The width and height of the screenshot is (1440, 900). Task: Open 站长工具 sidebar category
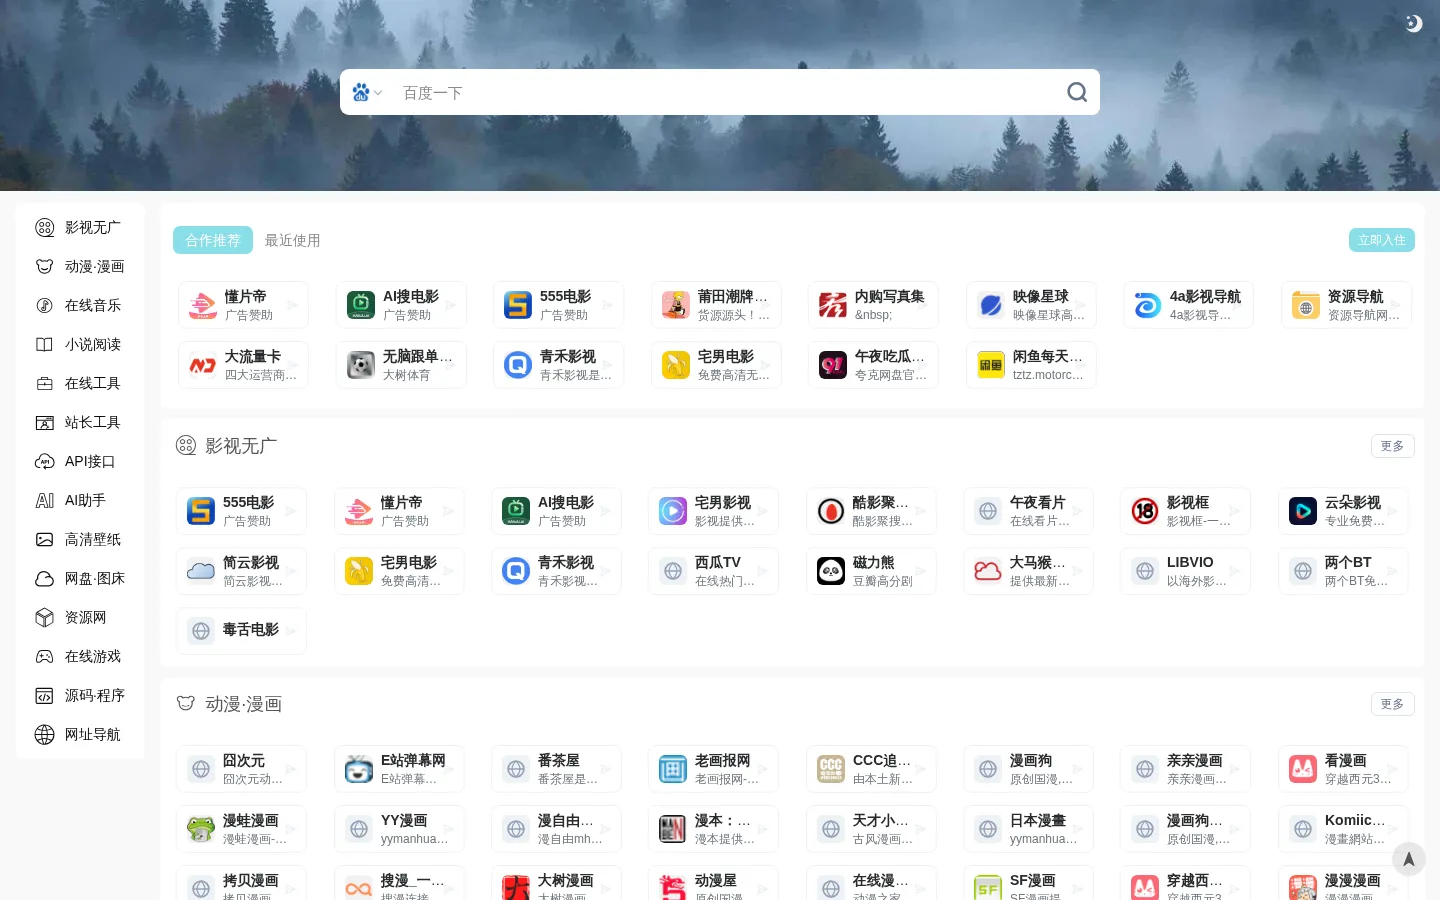(x=80, y=422)
